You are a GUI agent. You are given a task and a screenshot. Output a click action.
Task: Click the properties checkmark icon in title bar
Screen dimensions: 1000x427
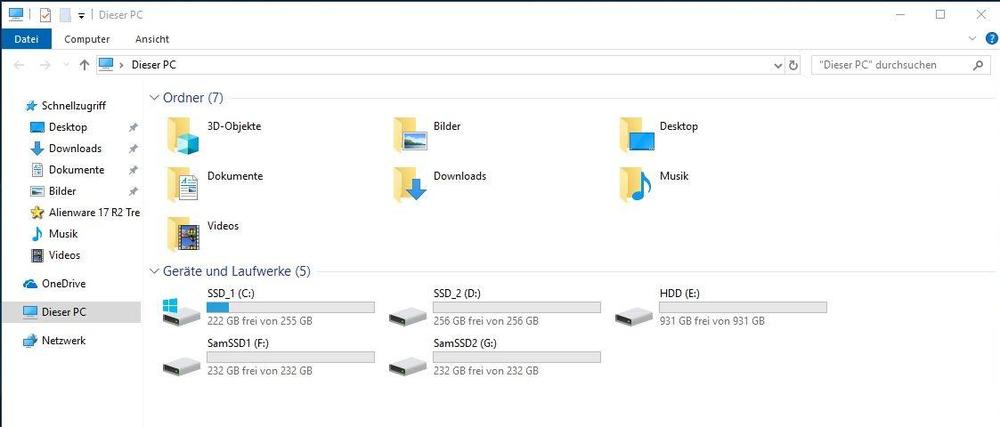(45, 15)
